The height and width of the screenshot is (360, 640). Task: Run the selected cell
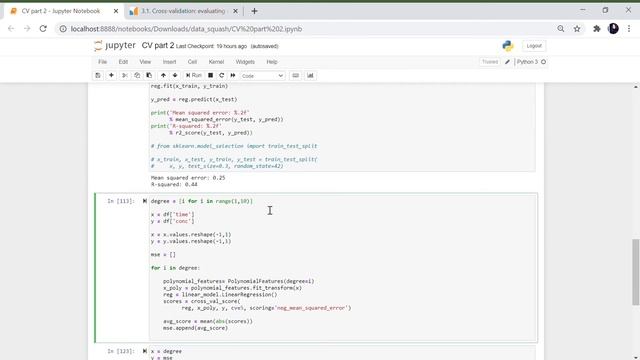(194, 76)
